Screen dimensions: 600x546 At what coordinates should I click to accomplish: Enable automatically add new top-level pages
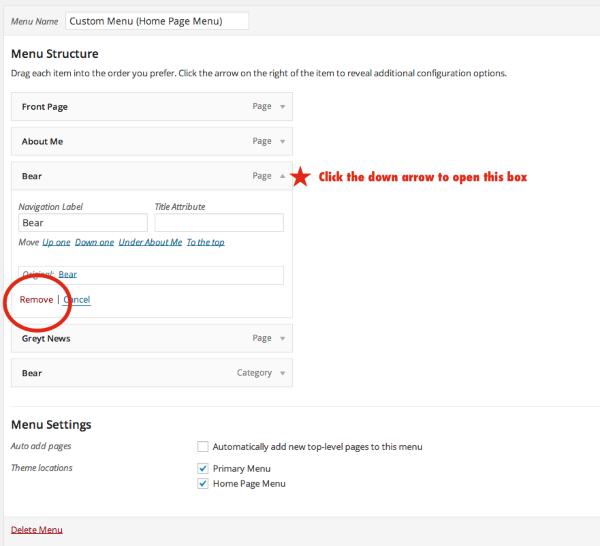point(203,447)
